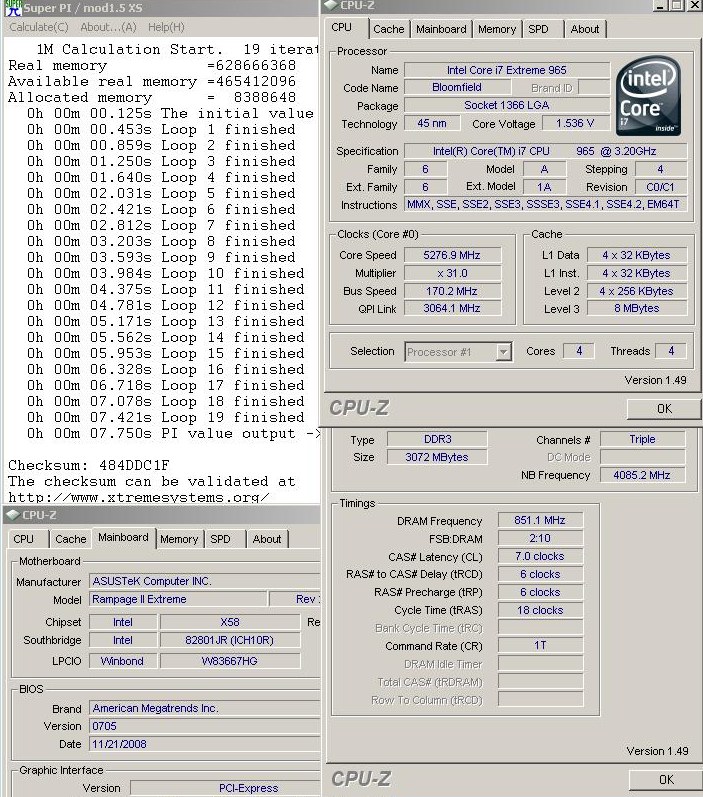Click the Multiplier value x 31.0
703x797 pixels.
(452, 273)
